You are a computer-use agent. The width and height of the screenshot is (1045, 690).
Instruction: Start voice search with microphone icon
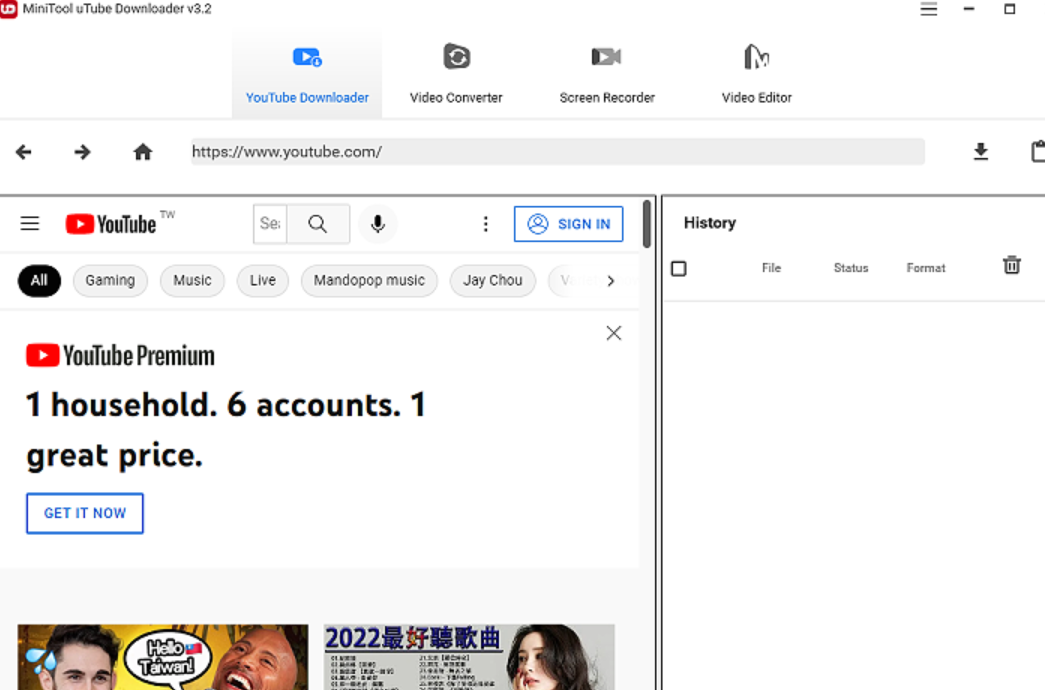point(378,224)
